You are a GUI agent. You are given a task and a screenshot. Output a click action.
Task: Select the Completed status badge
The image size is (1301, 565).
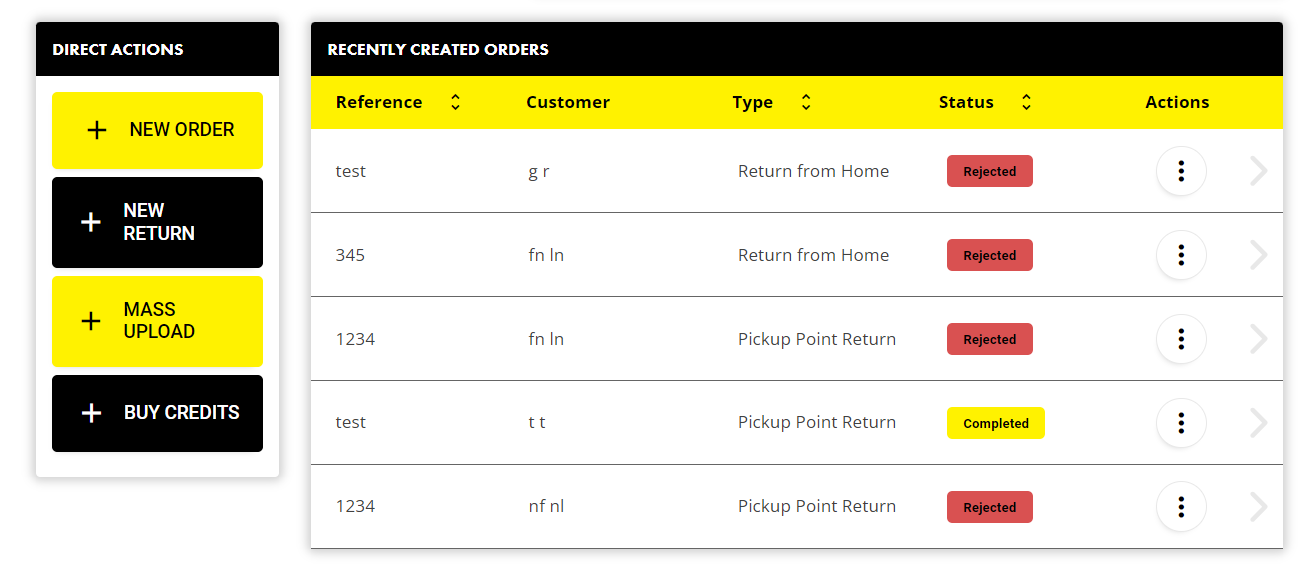[x=995, y=423]
